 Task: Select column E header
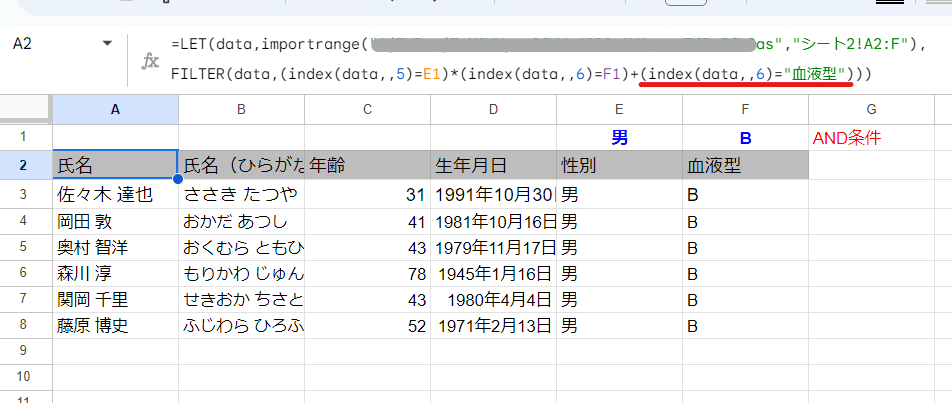(619, 110)
